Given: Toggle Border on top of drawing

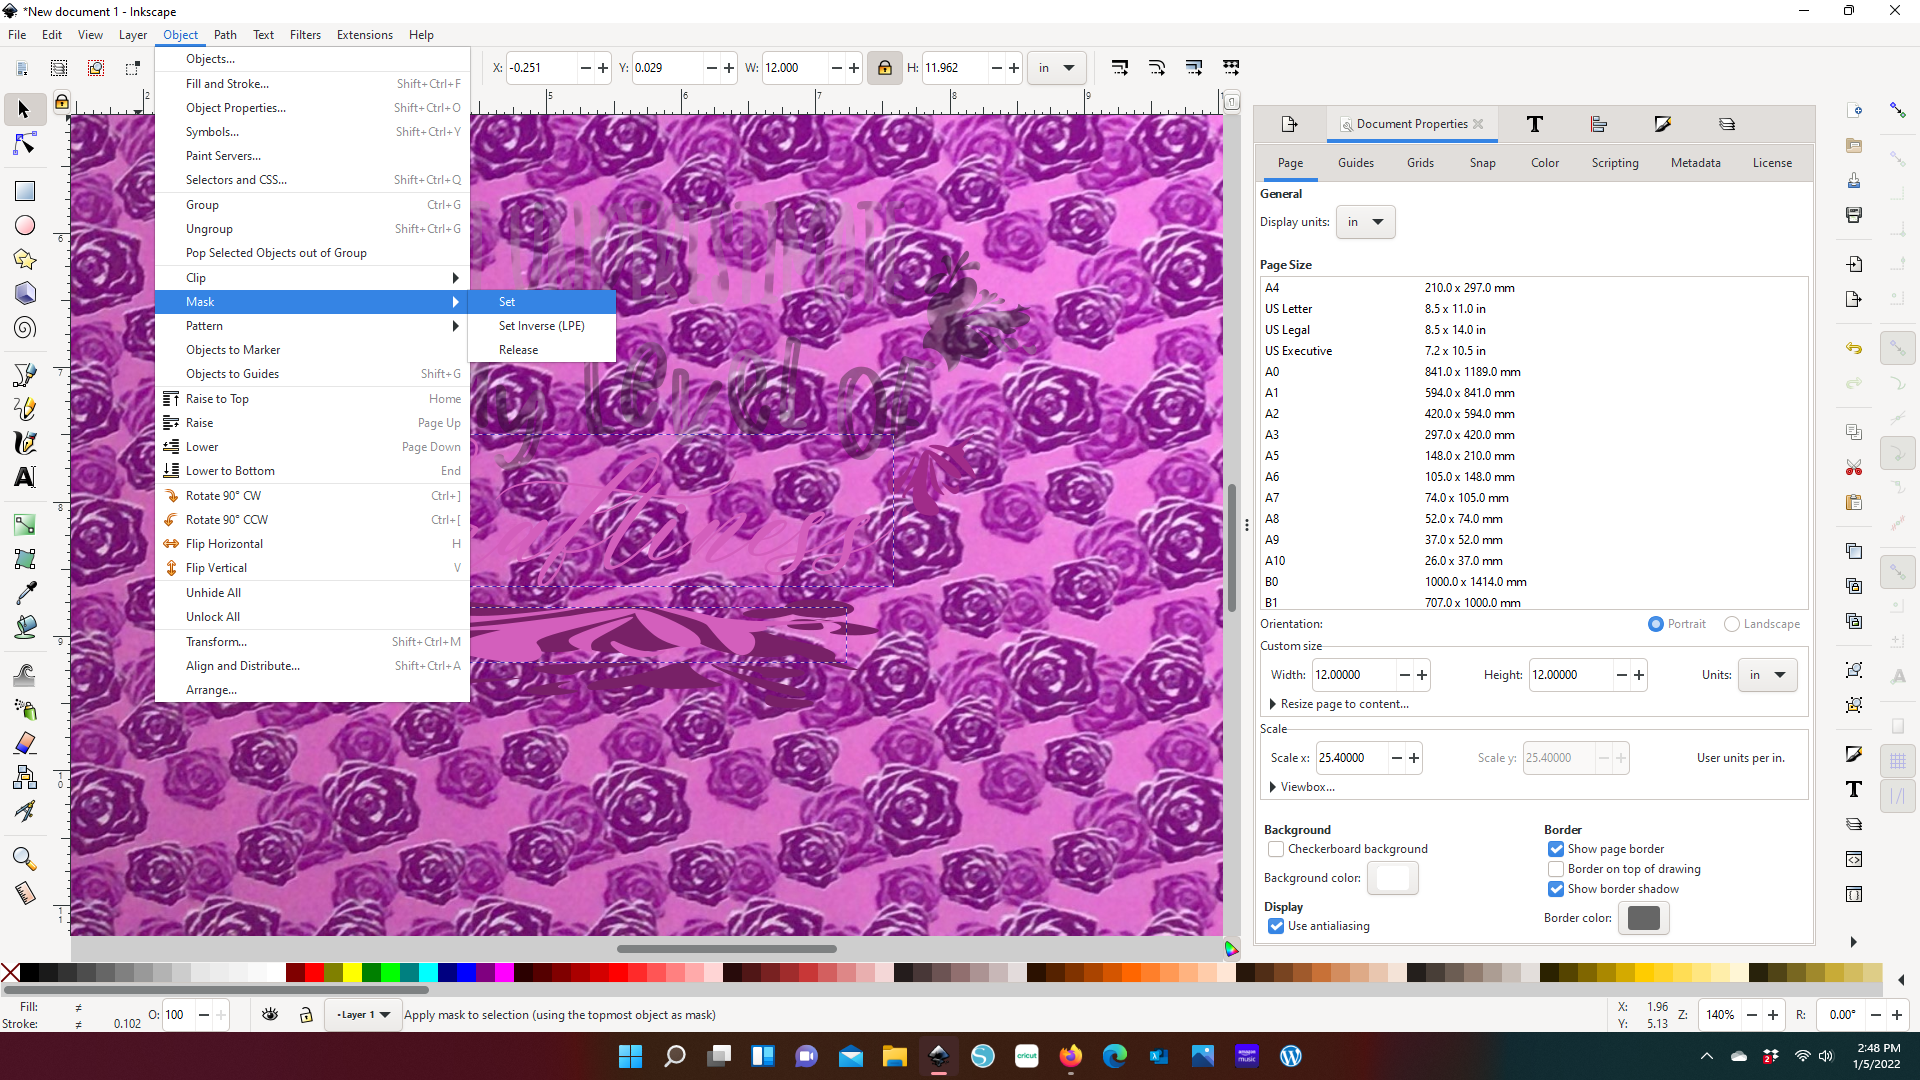Looking at the screenshot, I should (1556, 869).
